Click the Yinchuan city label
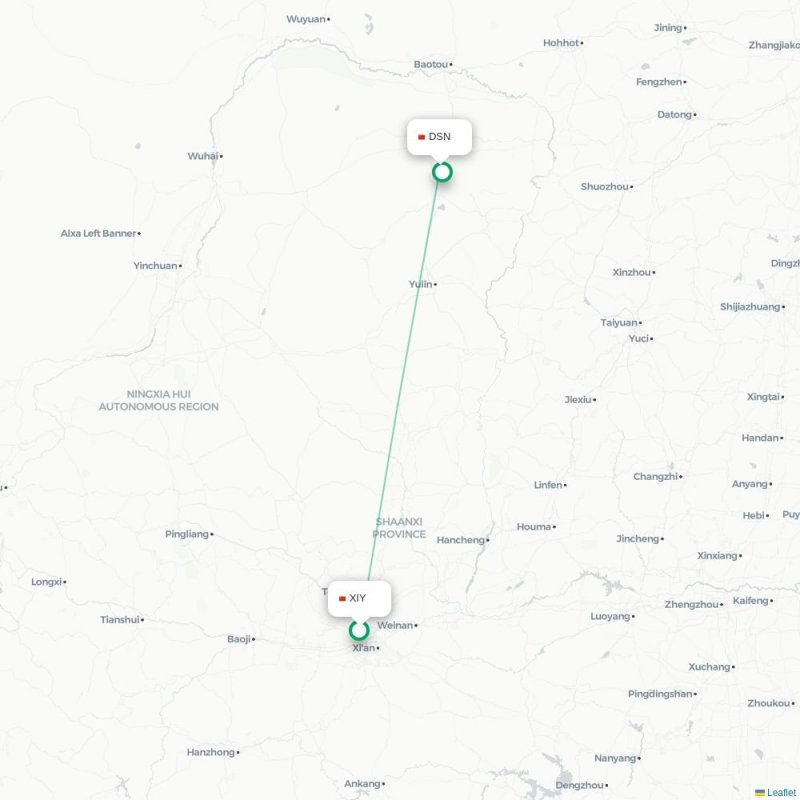The image size is (800, 800). click(155, 266)
